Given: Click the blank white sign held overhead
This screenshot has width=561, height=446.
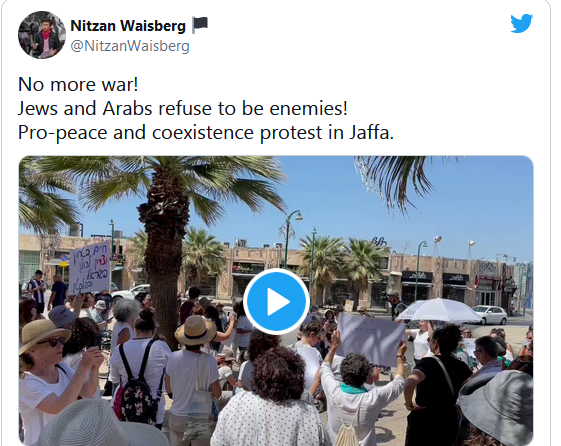Looking at the screenshot, I should [371, 339].
